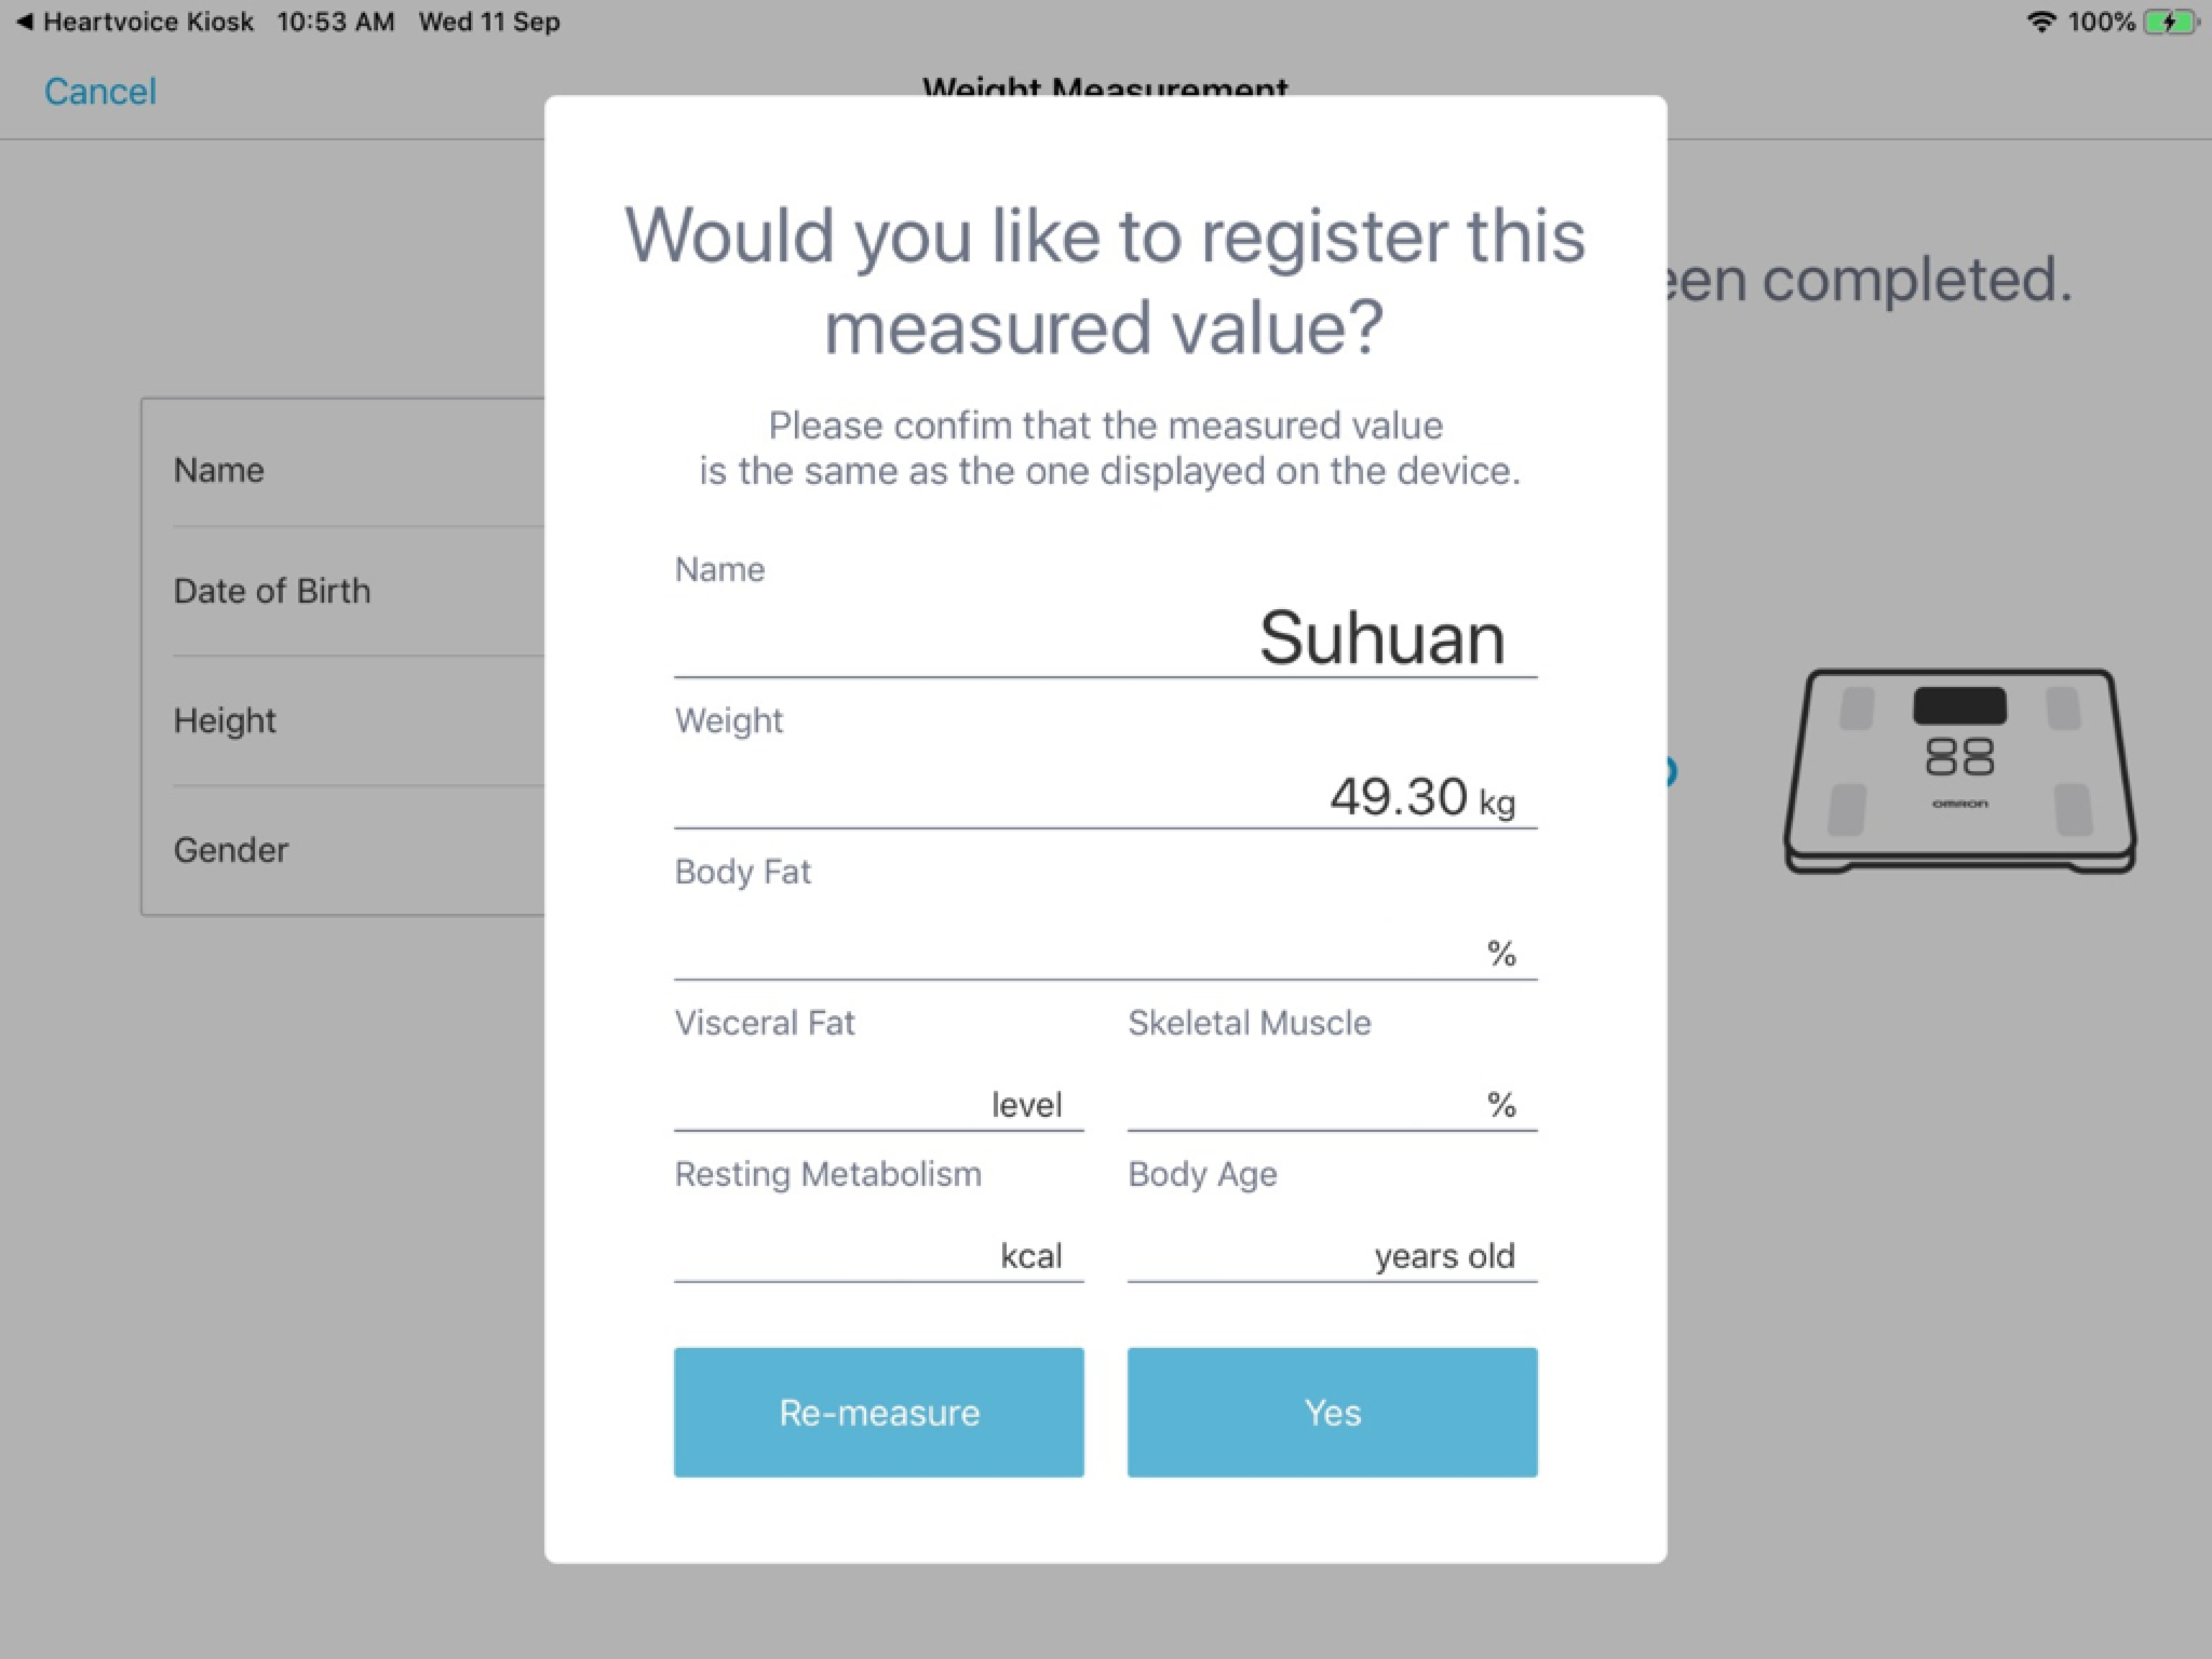Viewport: 2212px width, 1659px height.
Task: Confirm the measurement with Yes
Action: (x=1332, y=1412)
